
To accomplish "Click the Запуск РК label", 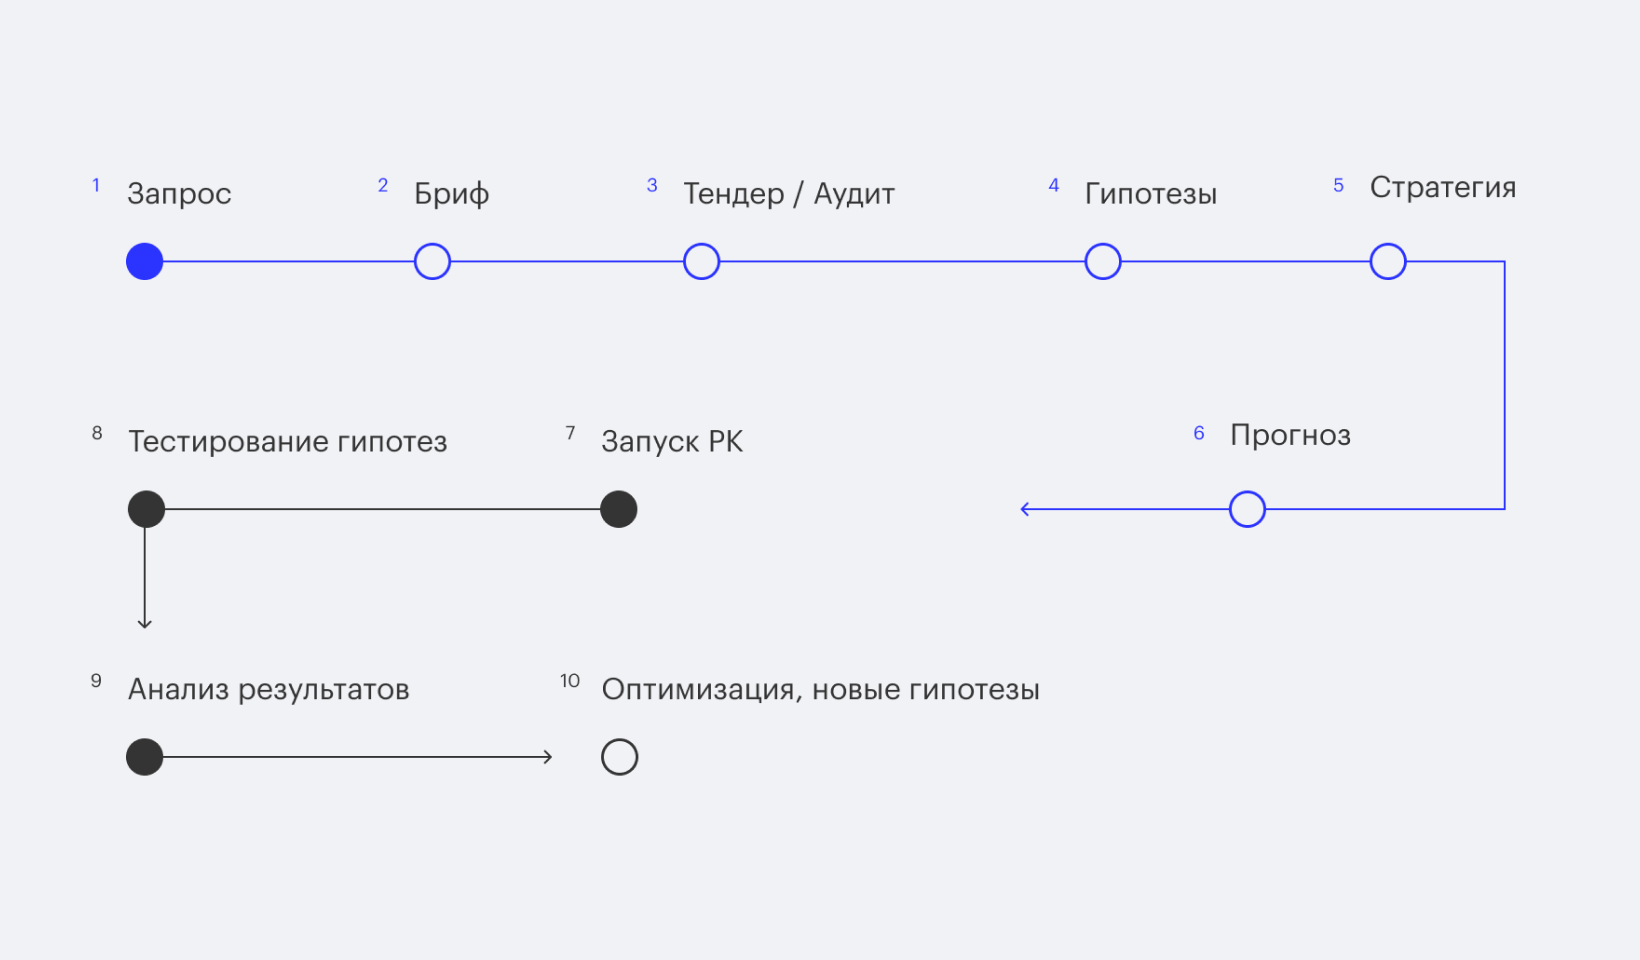I will 672,441.
